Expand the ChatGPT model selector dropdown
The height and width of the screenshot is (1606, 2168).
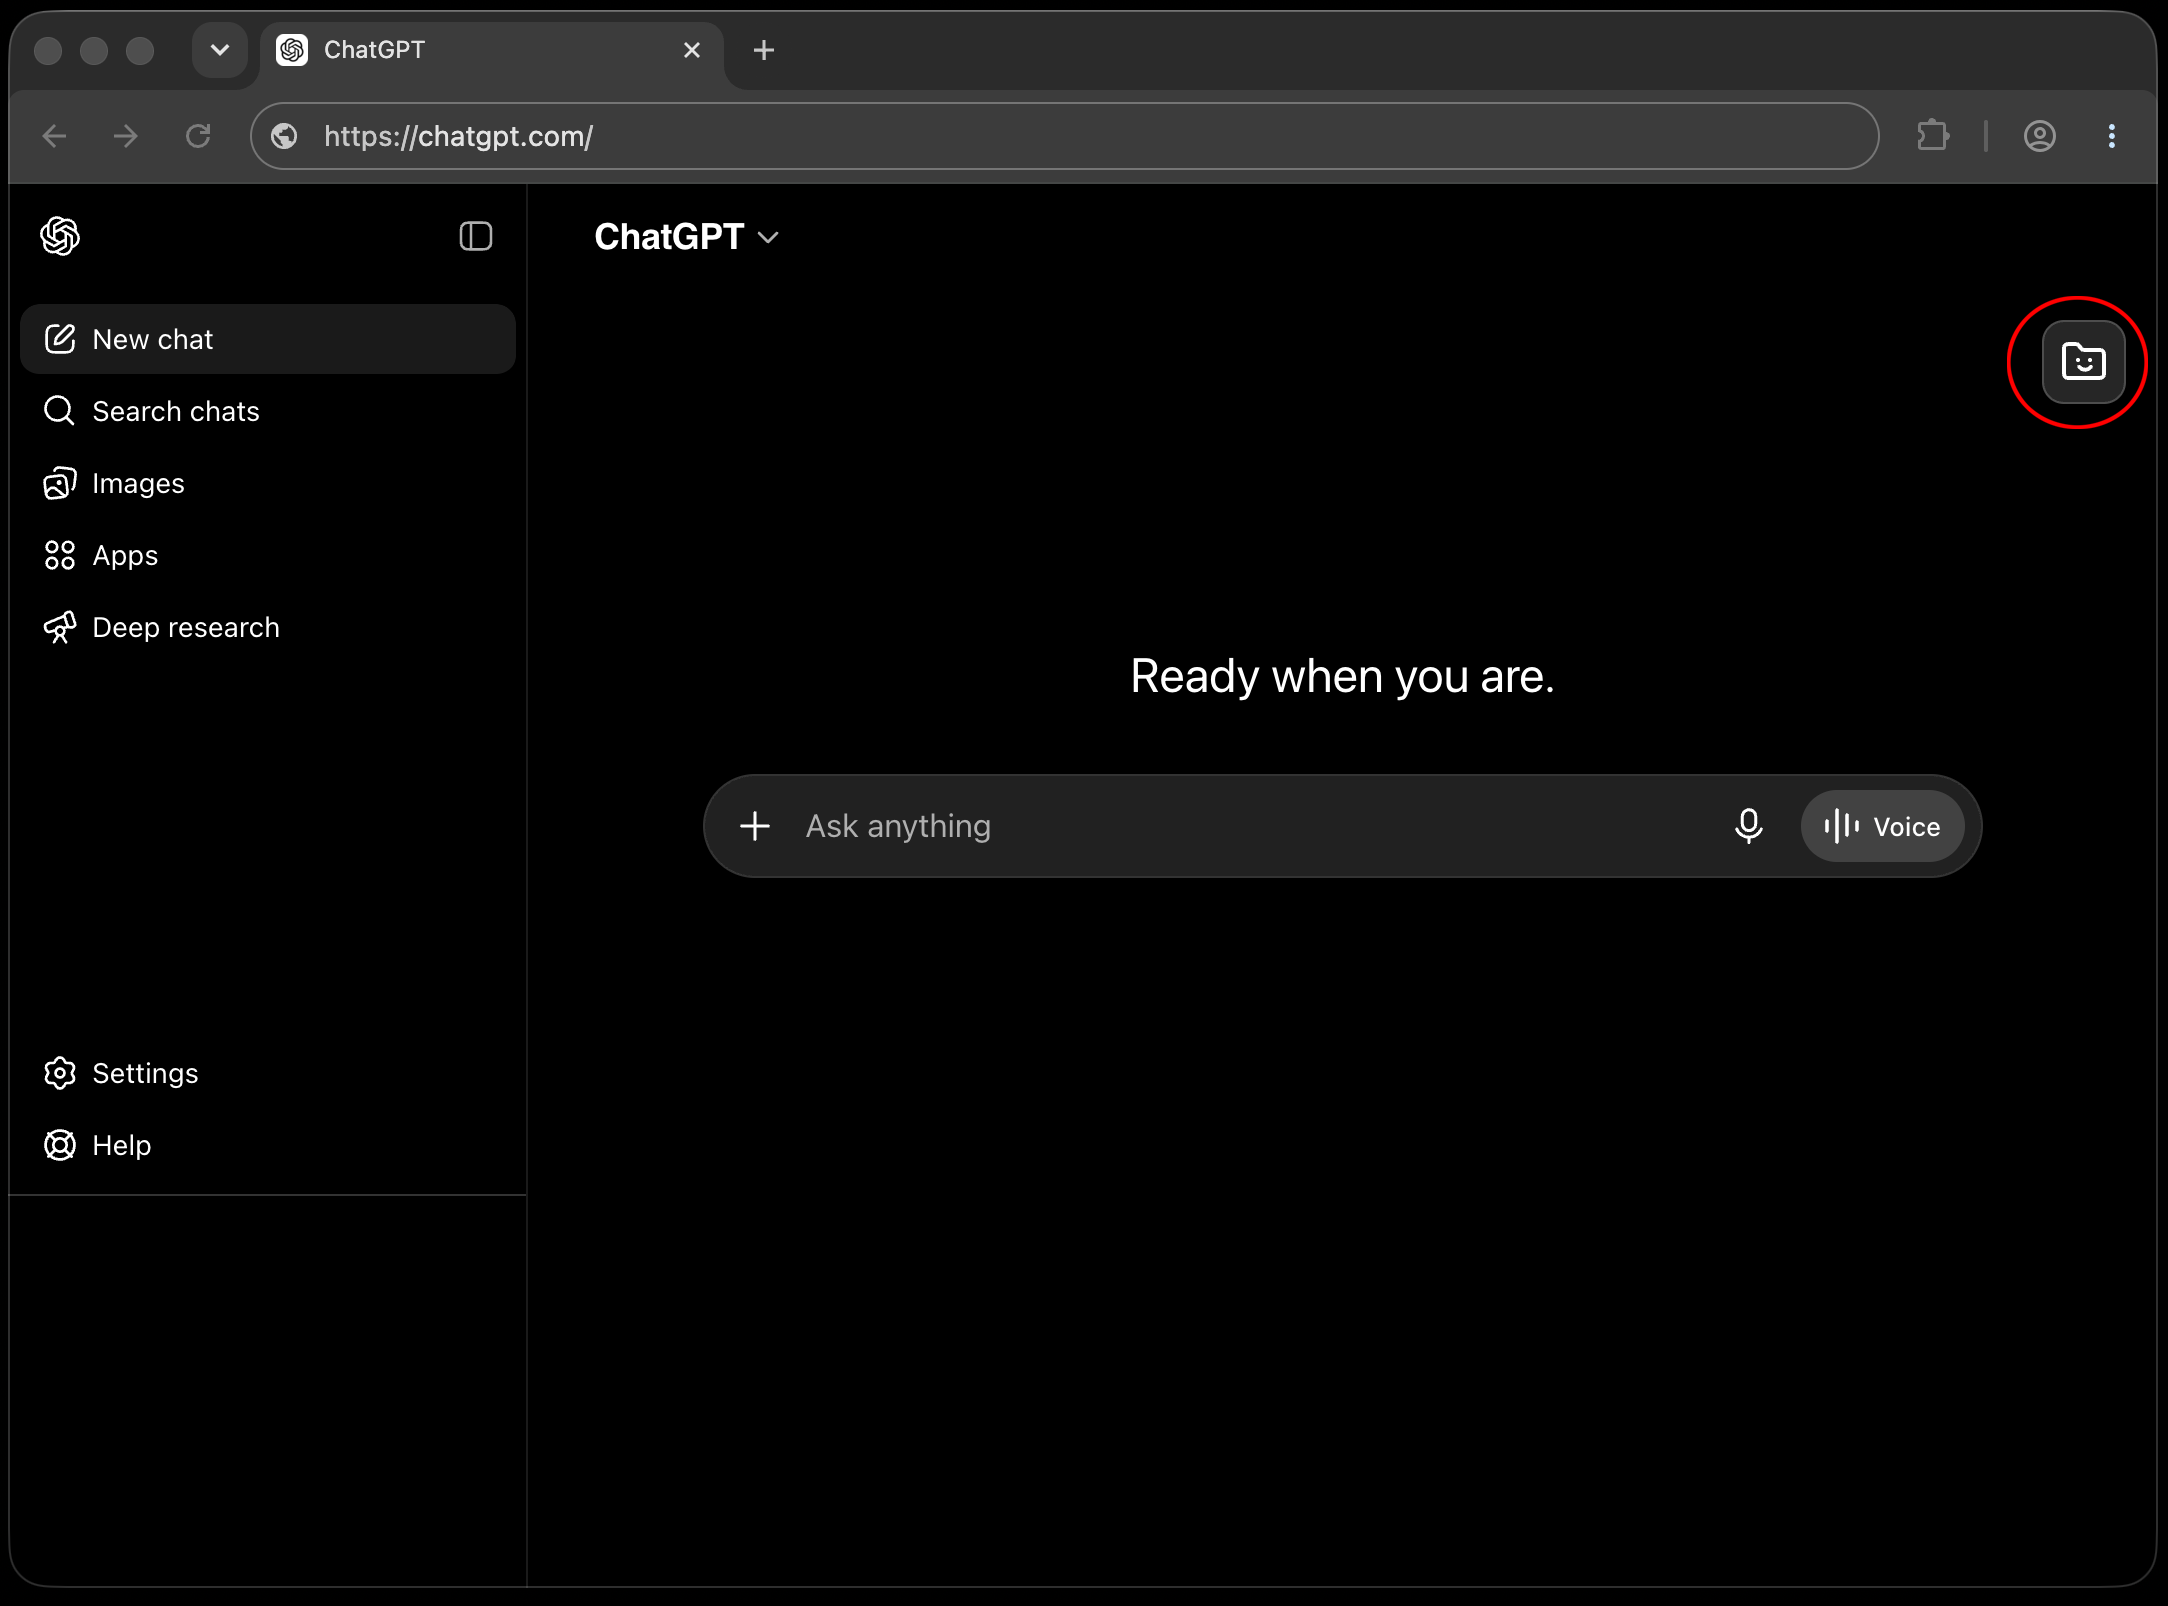coord(686,237)
